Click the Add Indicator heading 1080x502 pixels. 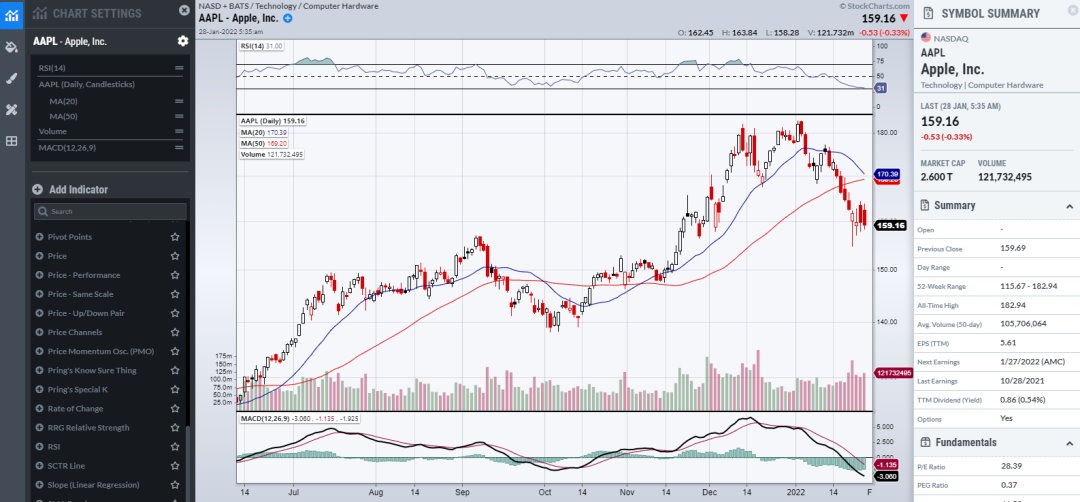click(x=79, y=189)
